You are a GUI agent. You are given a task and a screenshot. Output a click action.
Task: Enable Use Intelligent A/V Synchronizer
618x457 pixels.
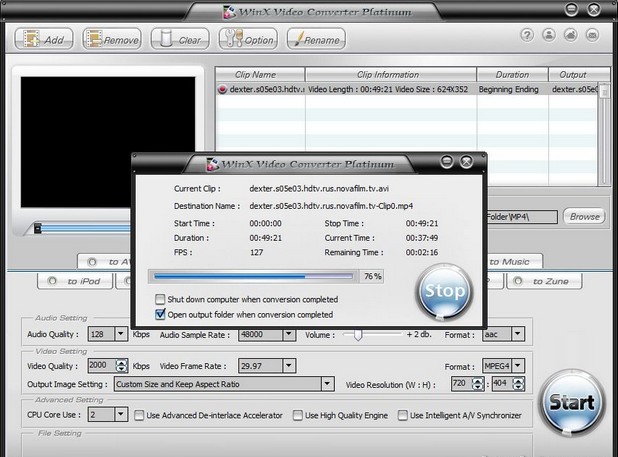coord(402,415)
